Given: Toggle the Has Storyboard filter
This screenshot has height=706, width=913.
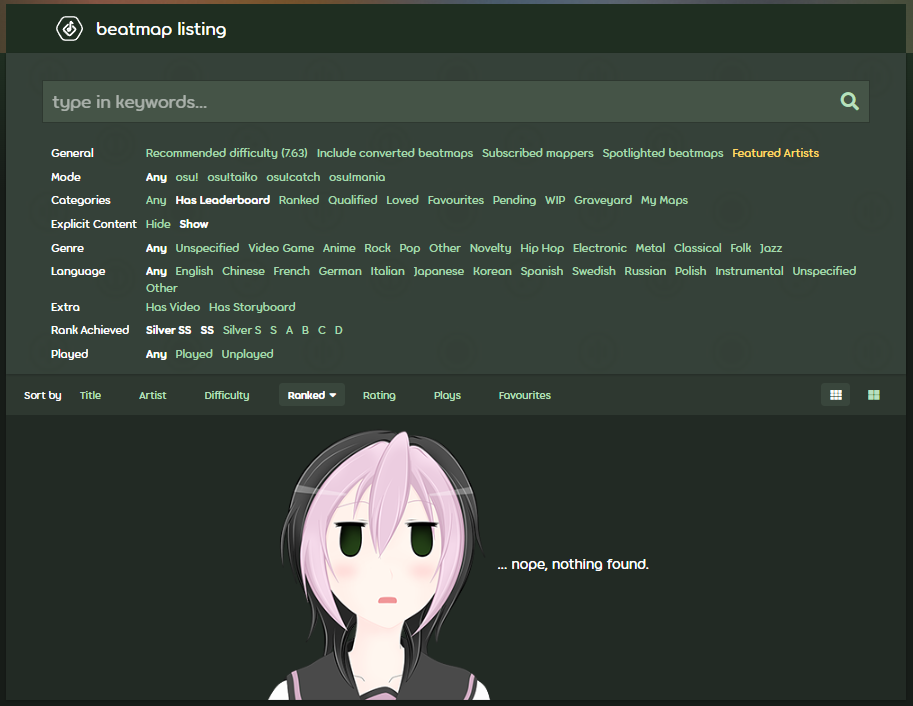Looking at the screenshot, I should (x=252, y=307).
